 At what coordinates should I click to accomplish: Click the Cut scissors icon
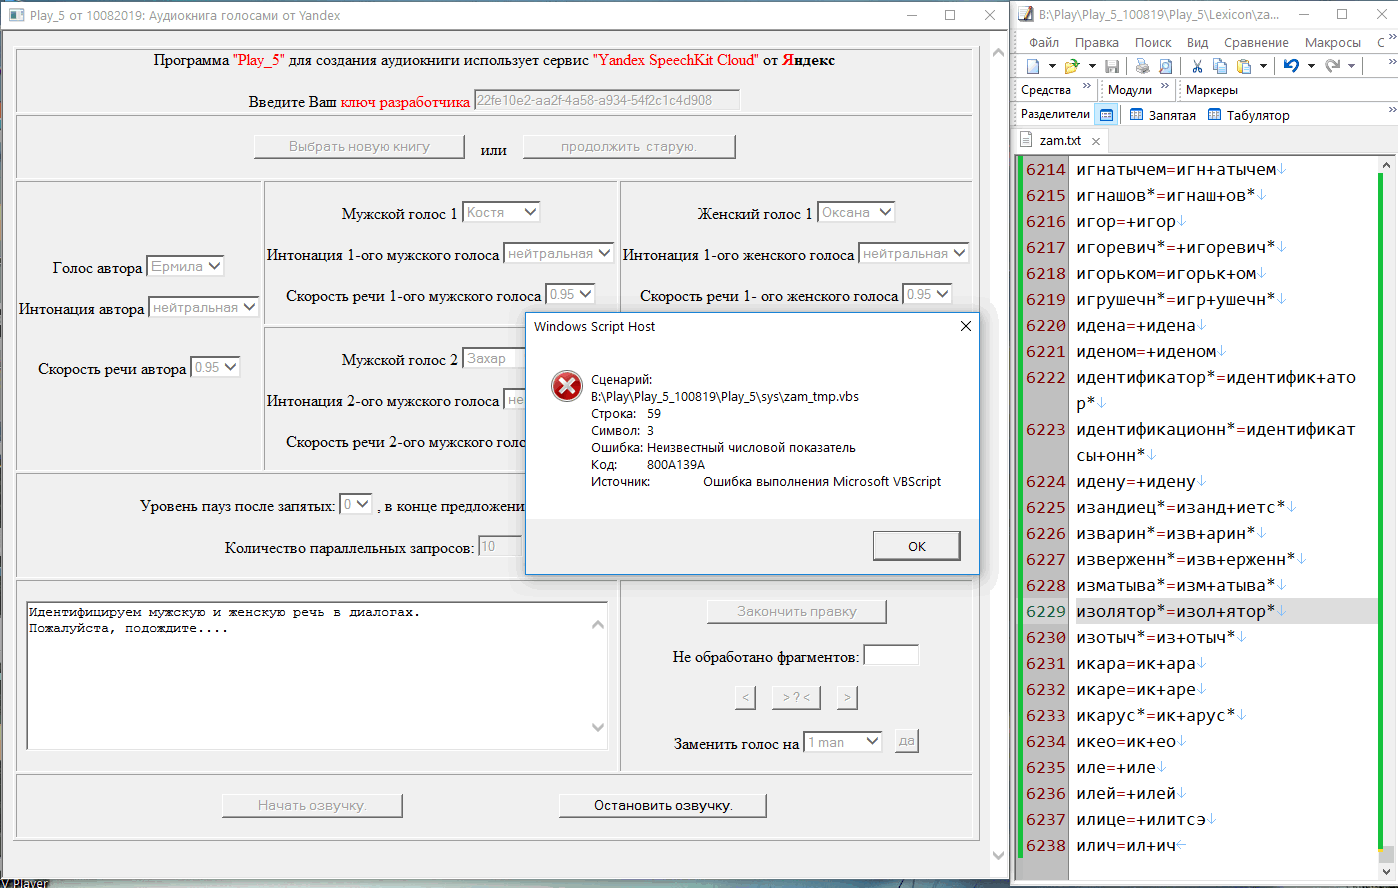tap(1196, 66)
